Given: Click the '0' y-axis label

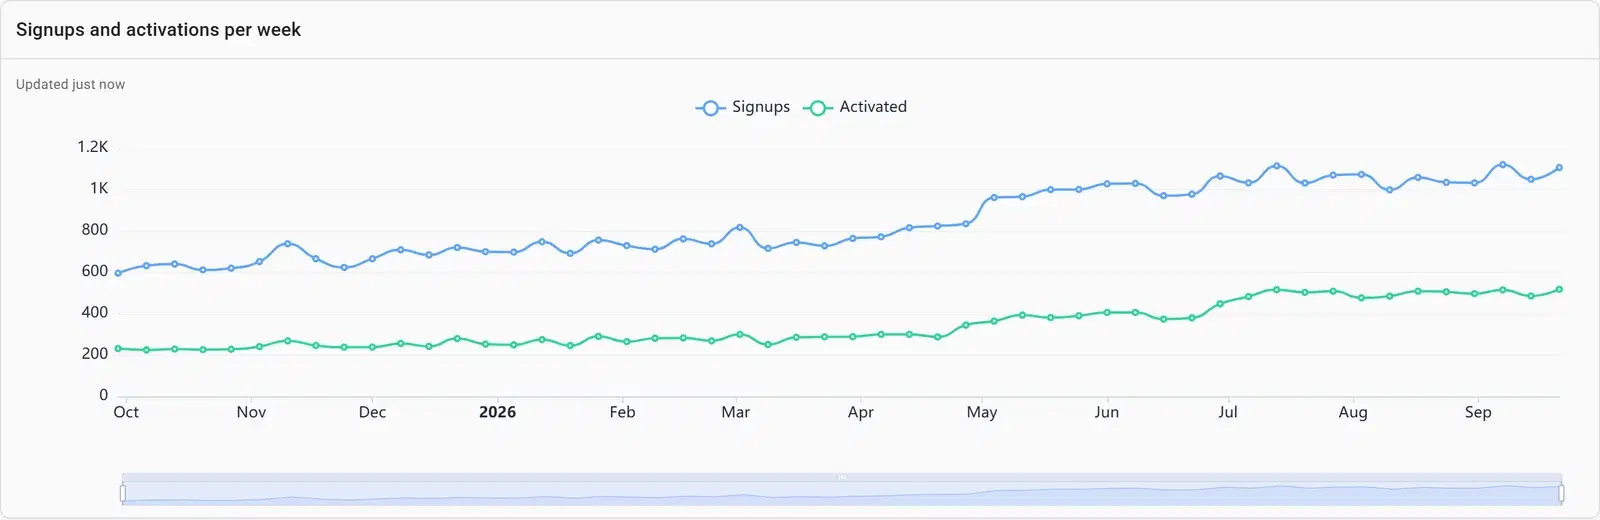Looking at the screenshot, I should (103, 395).
